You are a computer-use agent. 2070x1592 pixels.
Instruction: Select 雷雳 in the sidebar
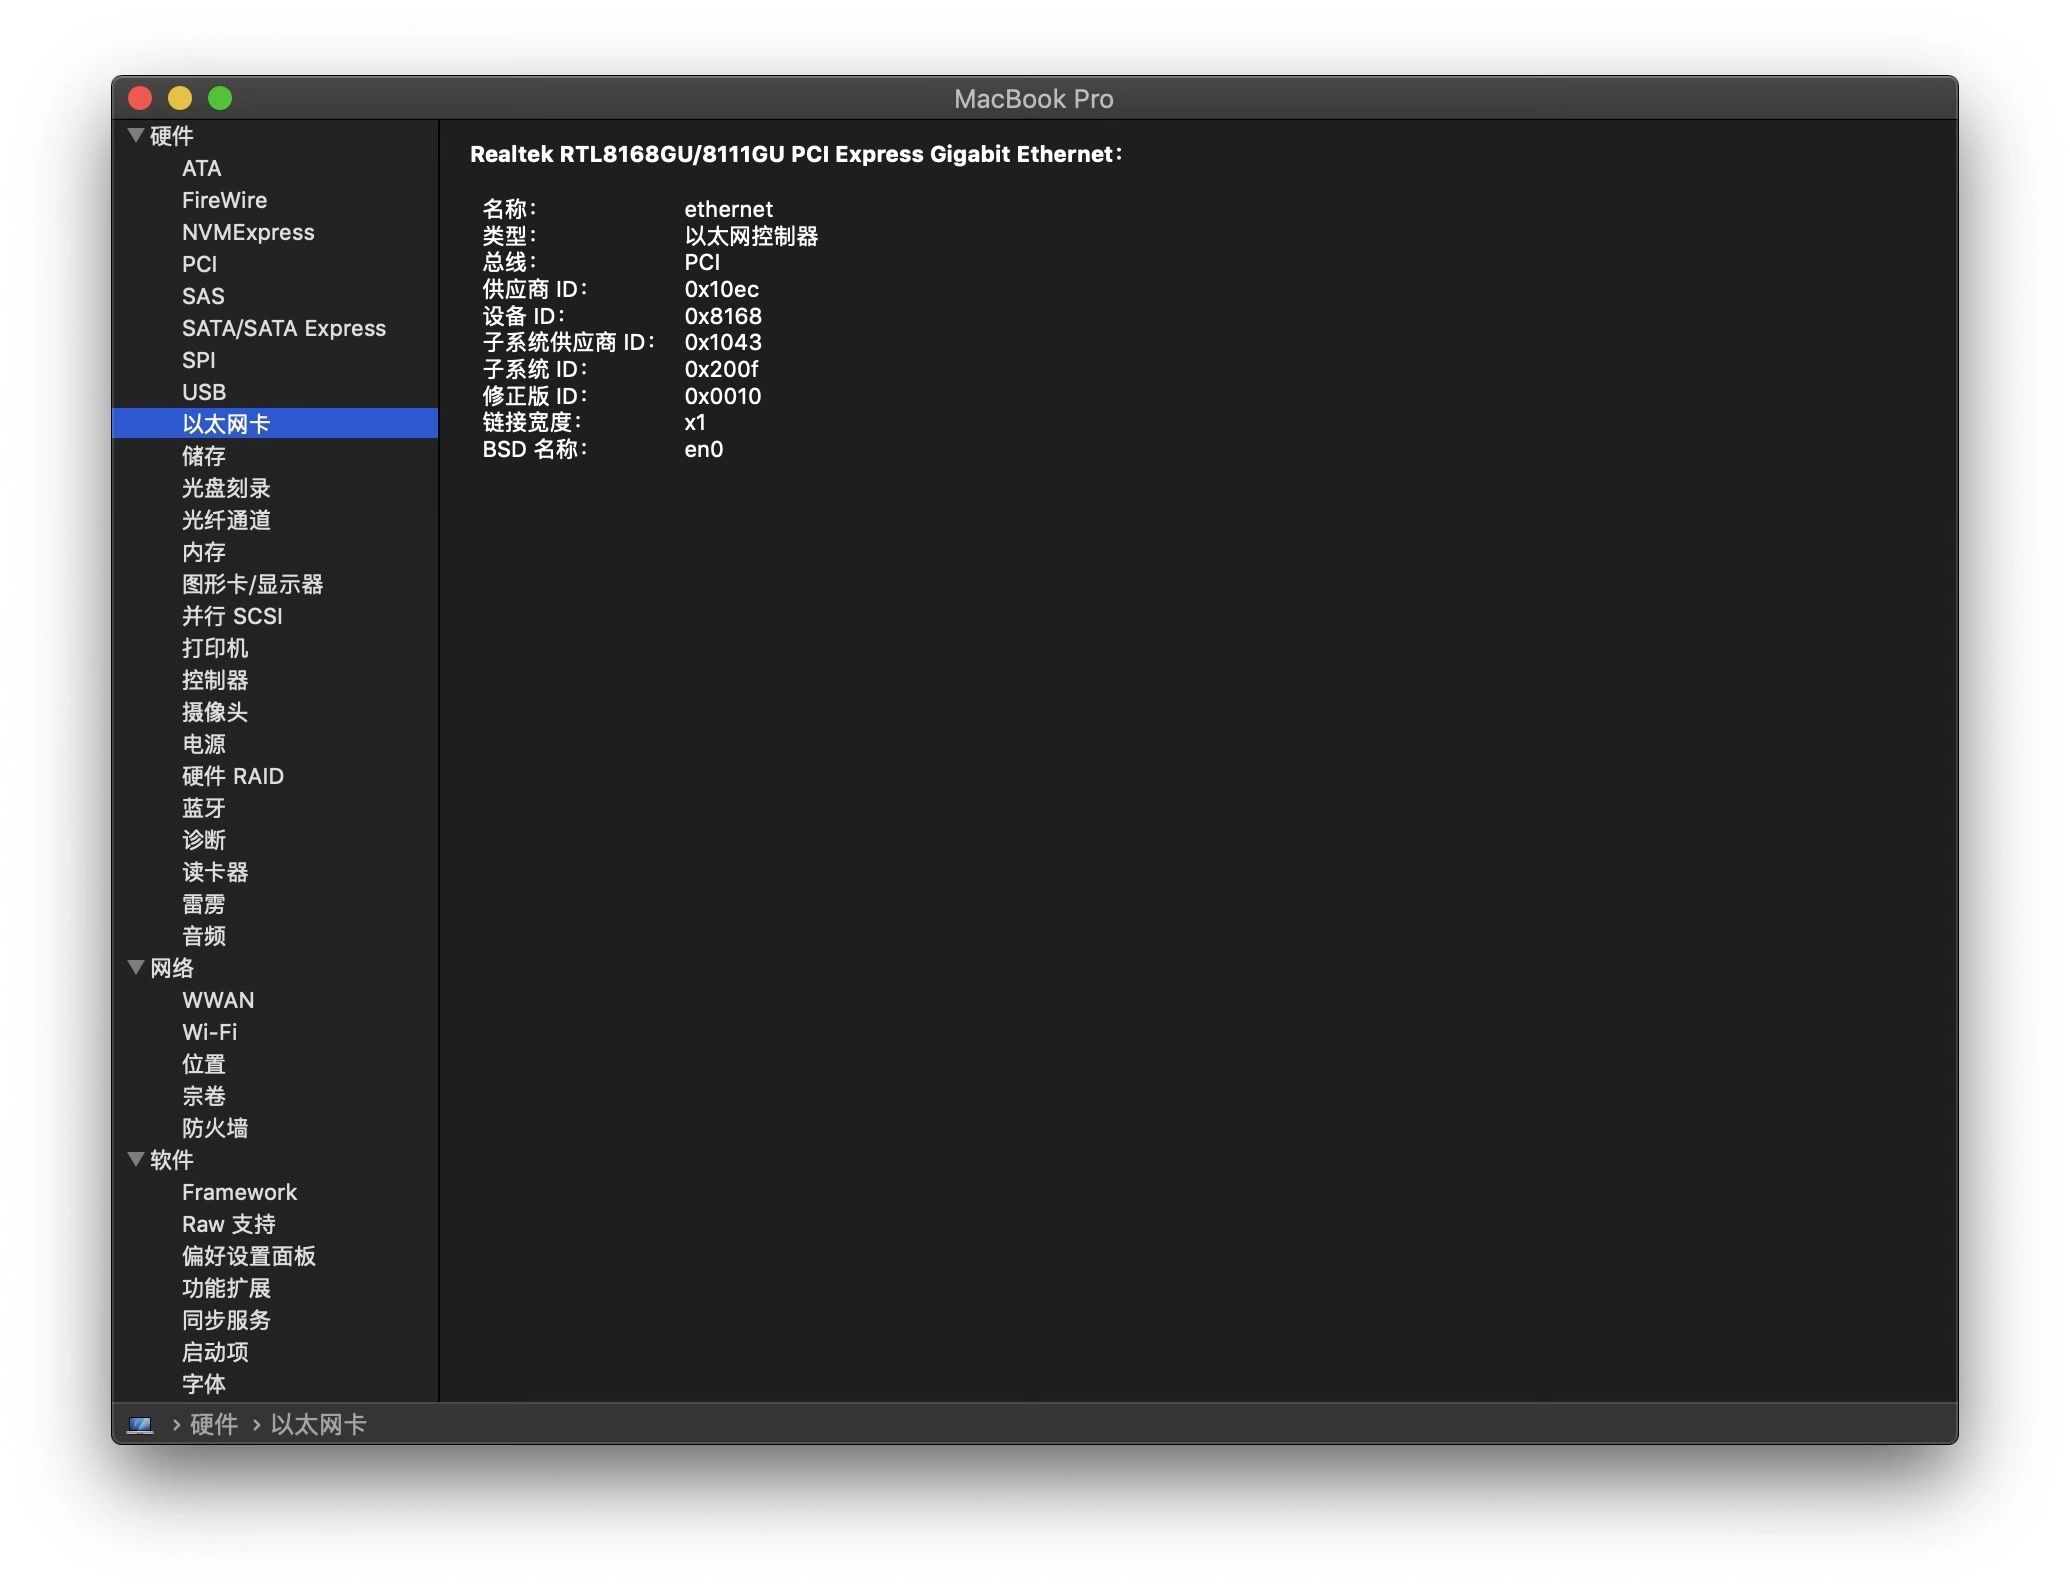click(204, 904)
